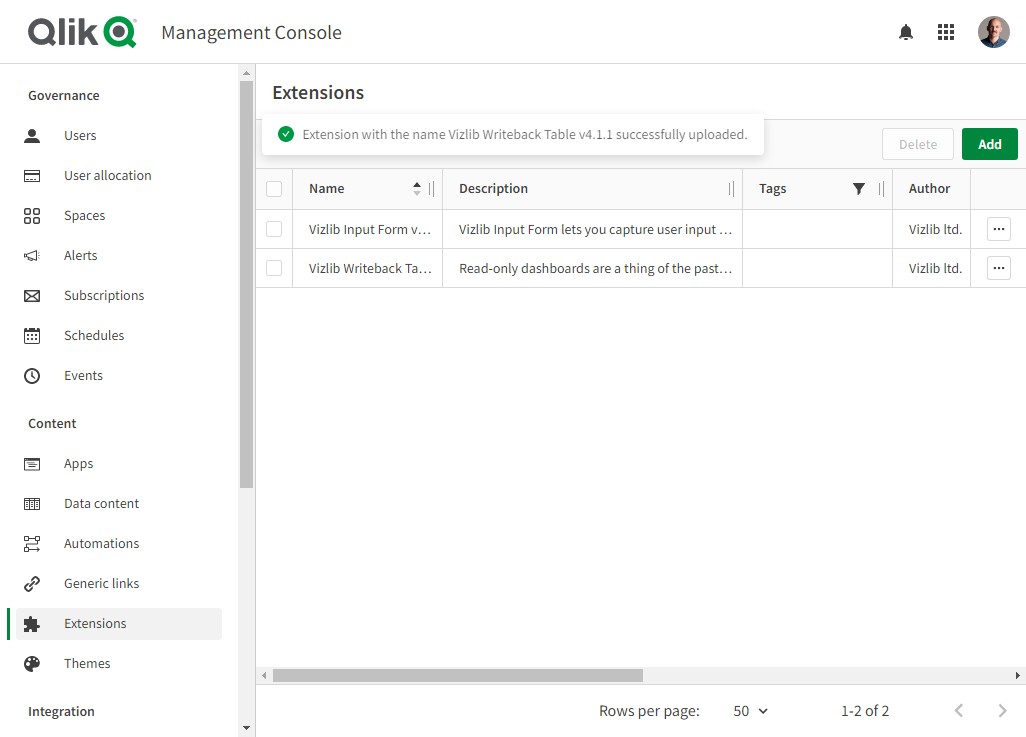Sort the table by the Name sort arrows
Viewport: 1026px width, 737px height.
pos(417,189)
